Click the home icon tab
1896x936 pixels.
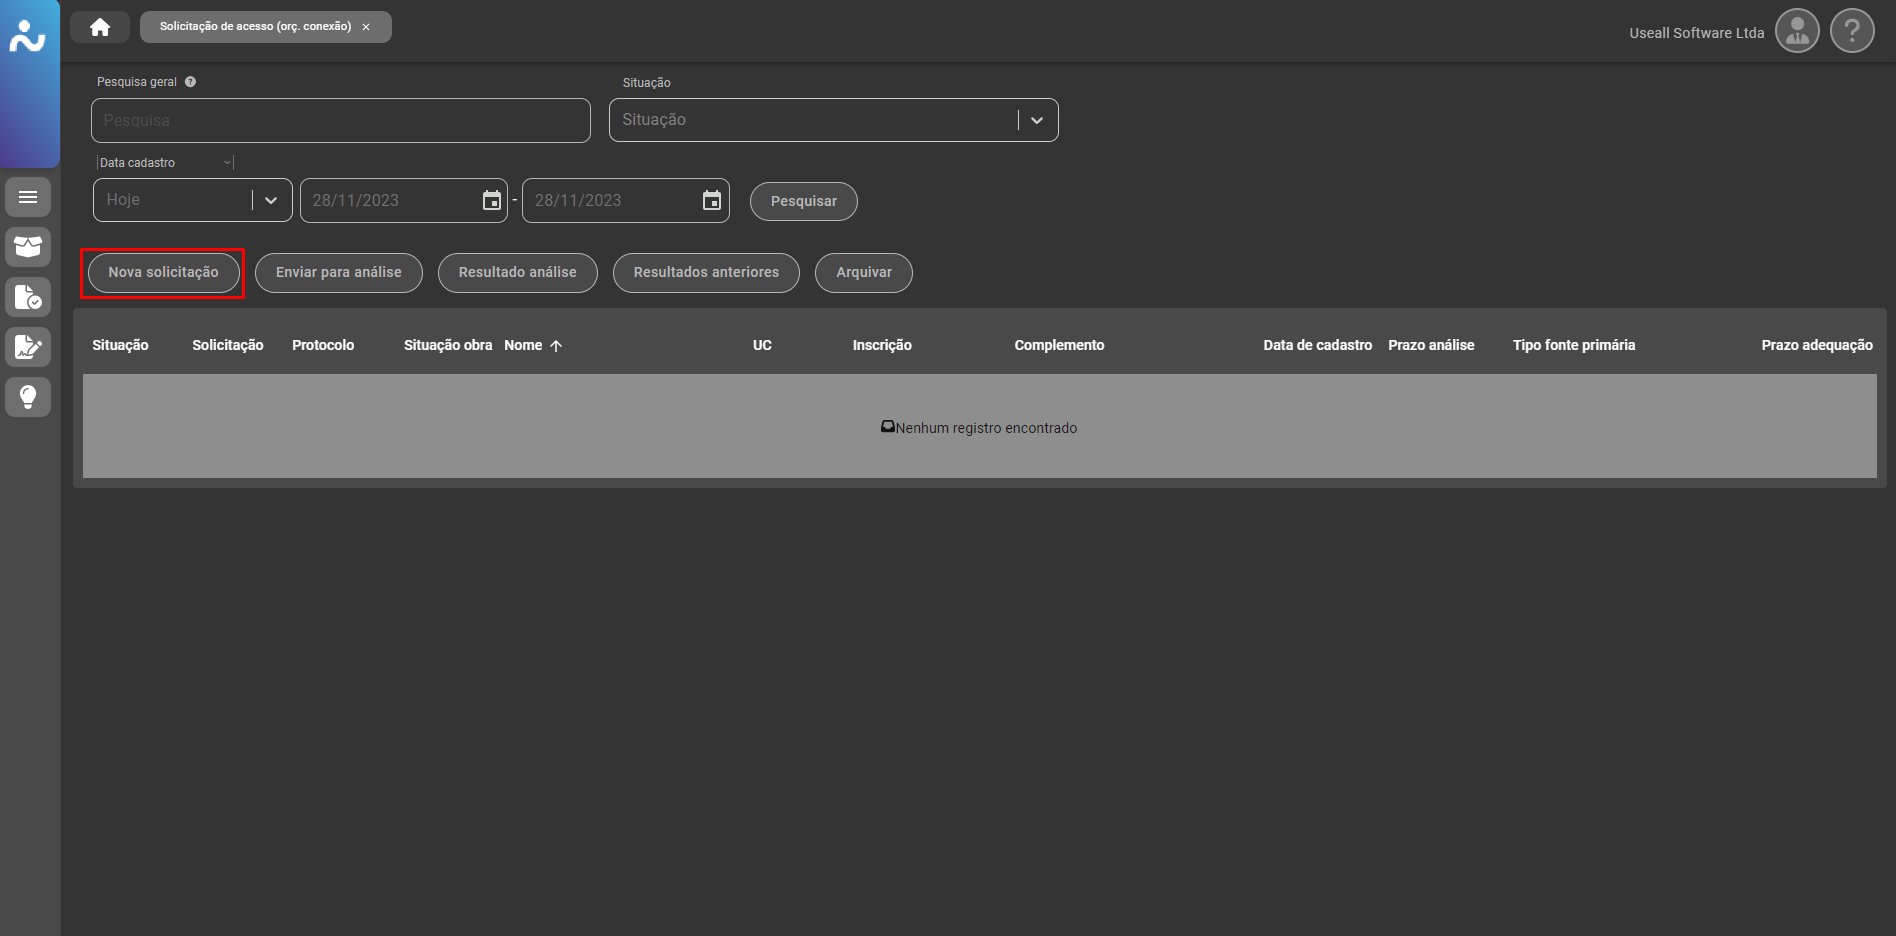click(x=100, y=27)
